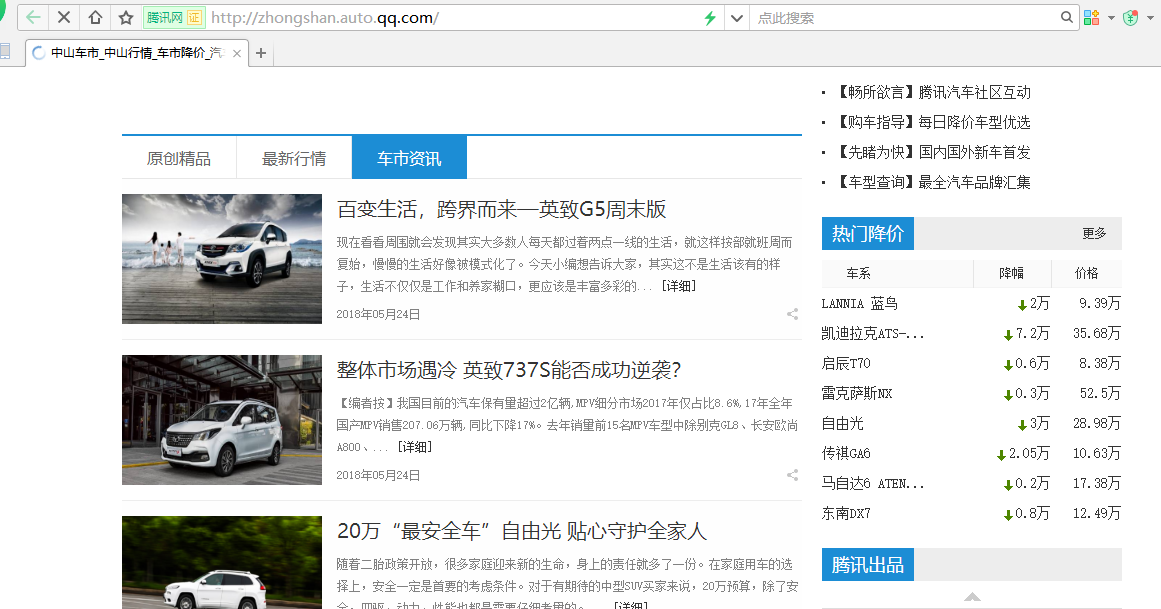Open the 英致G5周末版 article thumbnail
This screenshot has width=1161, height=609.
222,259
